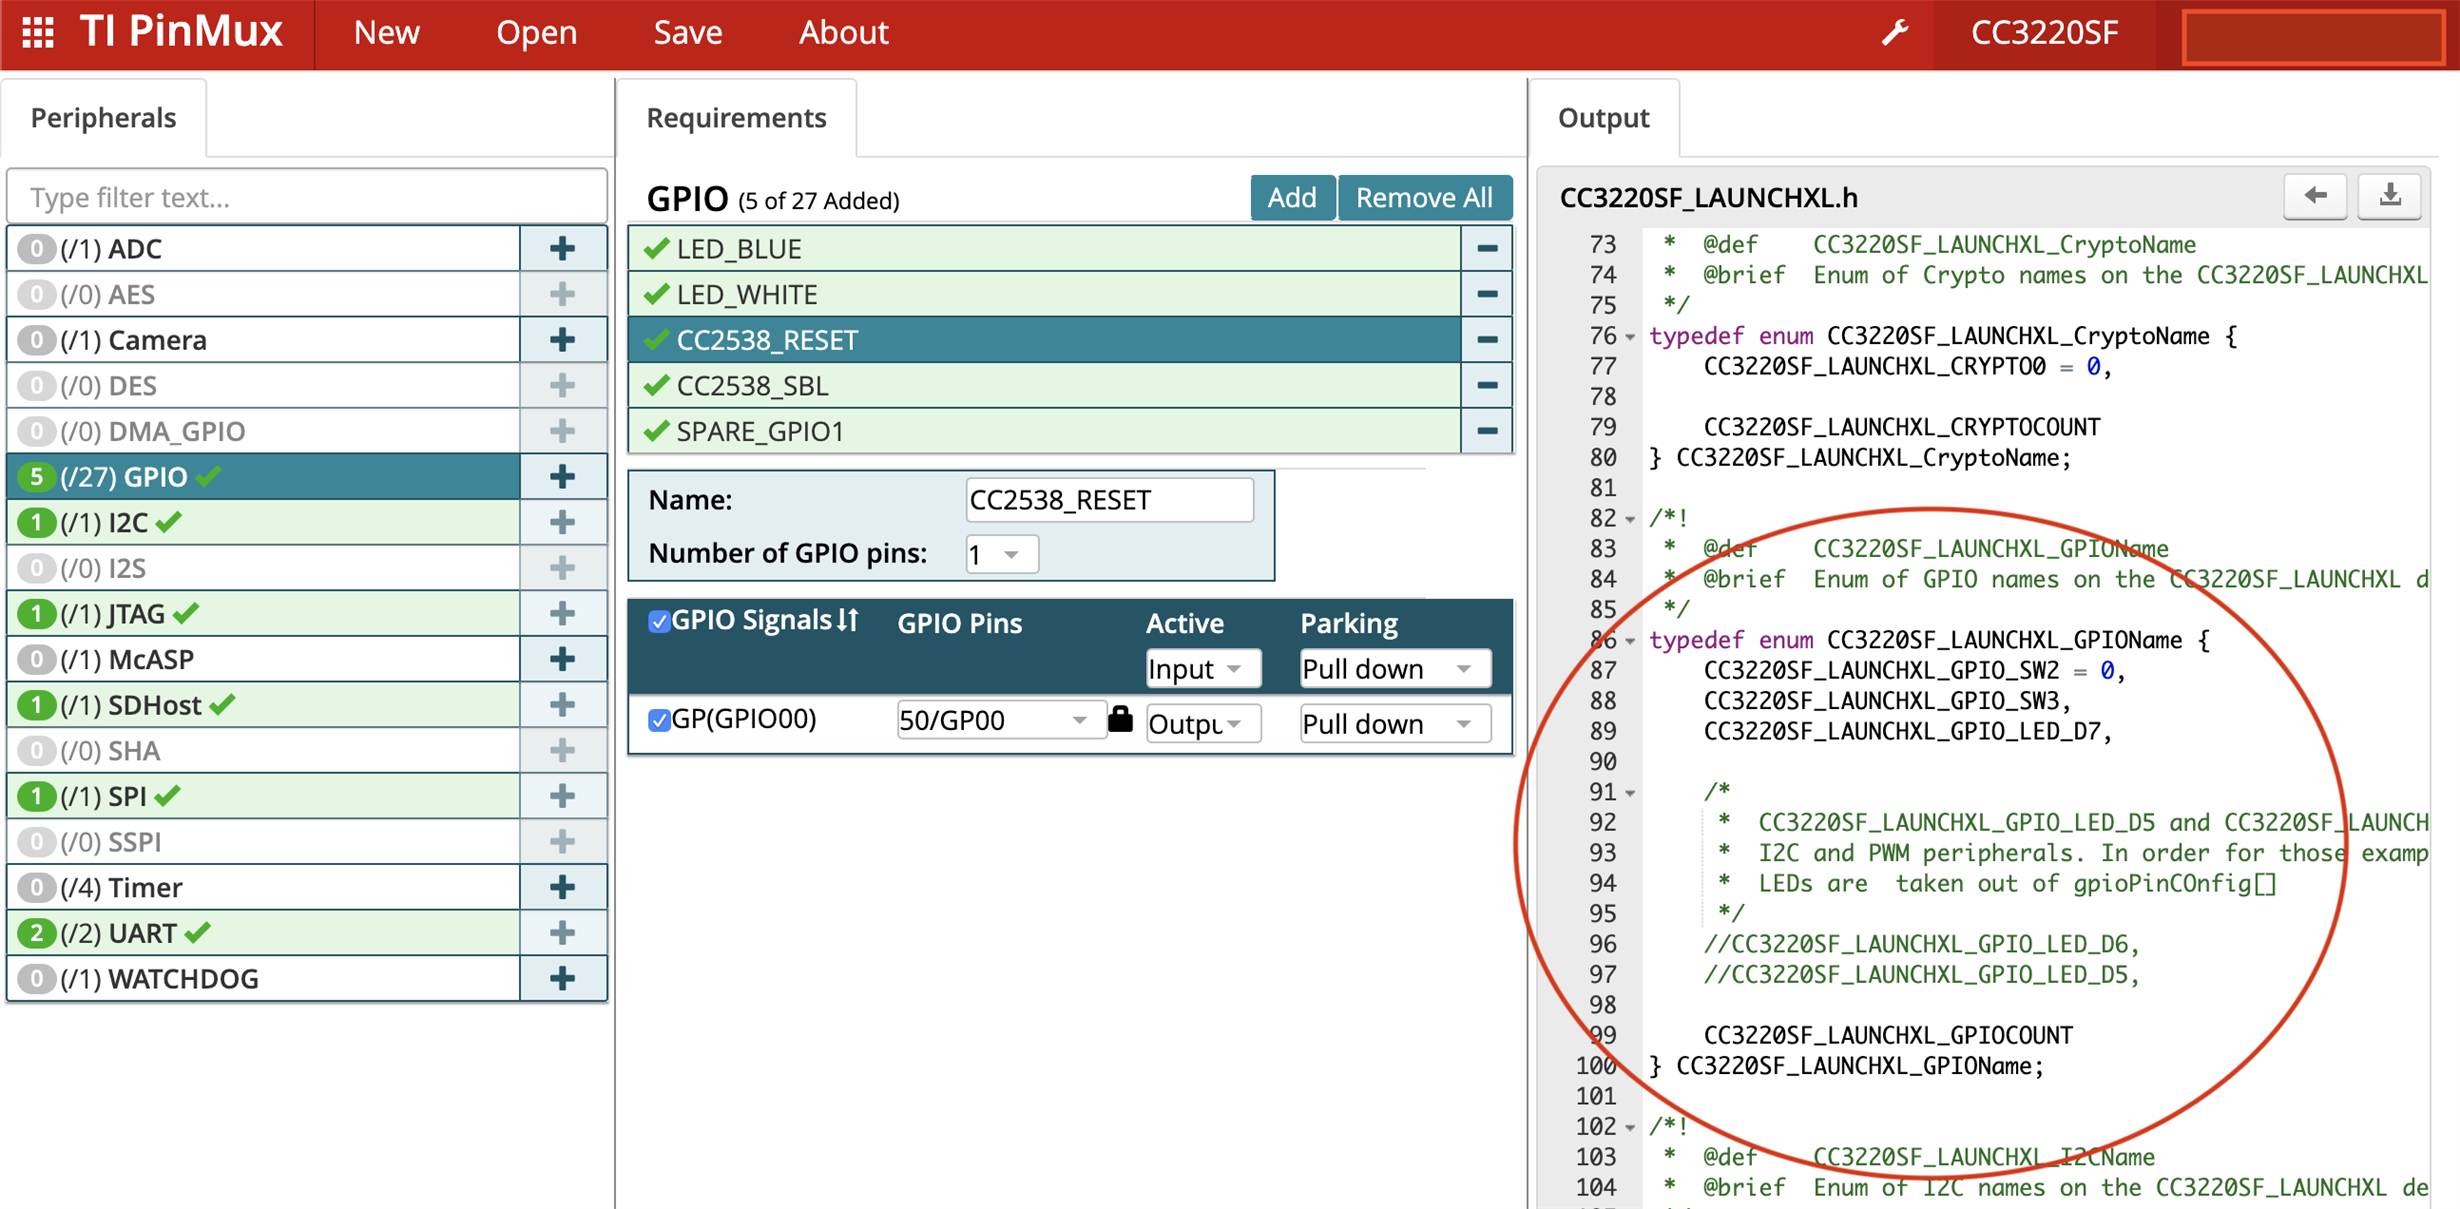Add a Timer using its plus icon
Viewport: 2460px width, 1209px height.
pos(562,887)
